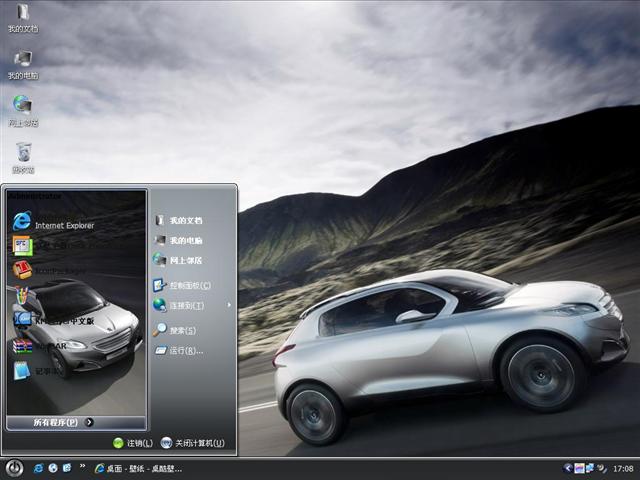Open 我的文档 desktop icon

coord(23,18)
